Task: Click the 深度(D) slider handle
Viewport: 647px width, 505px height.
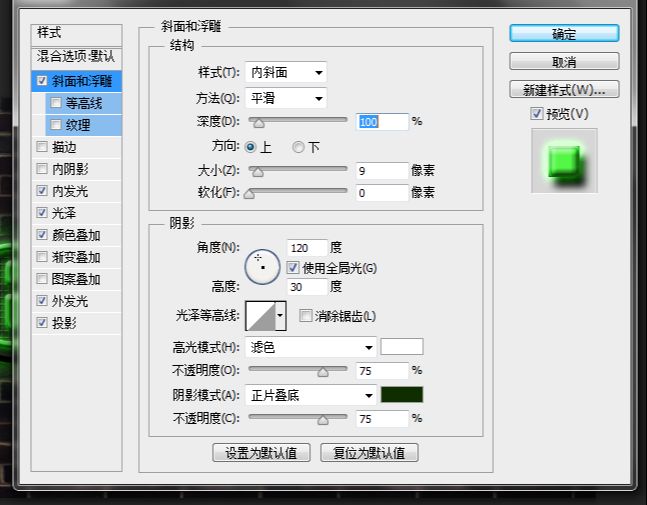Action: [x=259, y=123]
